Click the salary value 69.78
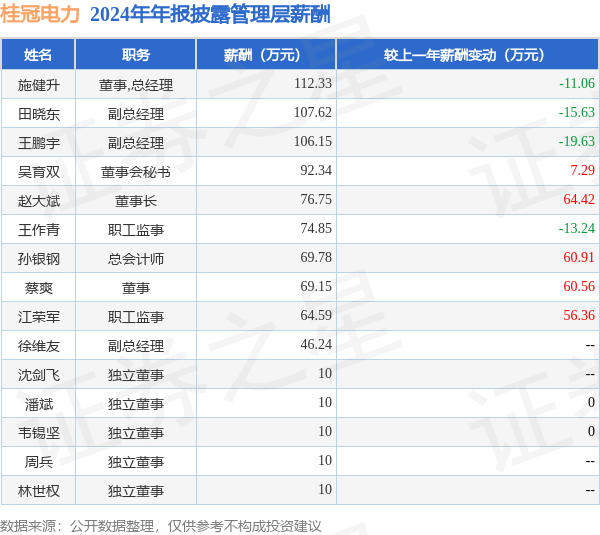 pos(316,258)
